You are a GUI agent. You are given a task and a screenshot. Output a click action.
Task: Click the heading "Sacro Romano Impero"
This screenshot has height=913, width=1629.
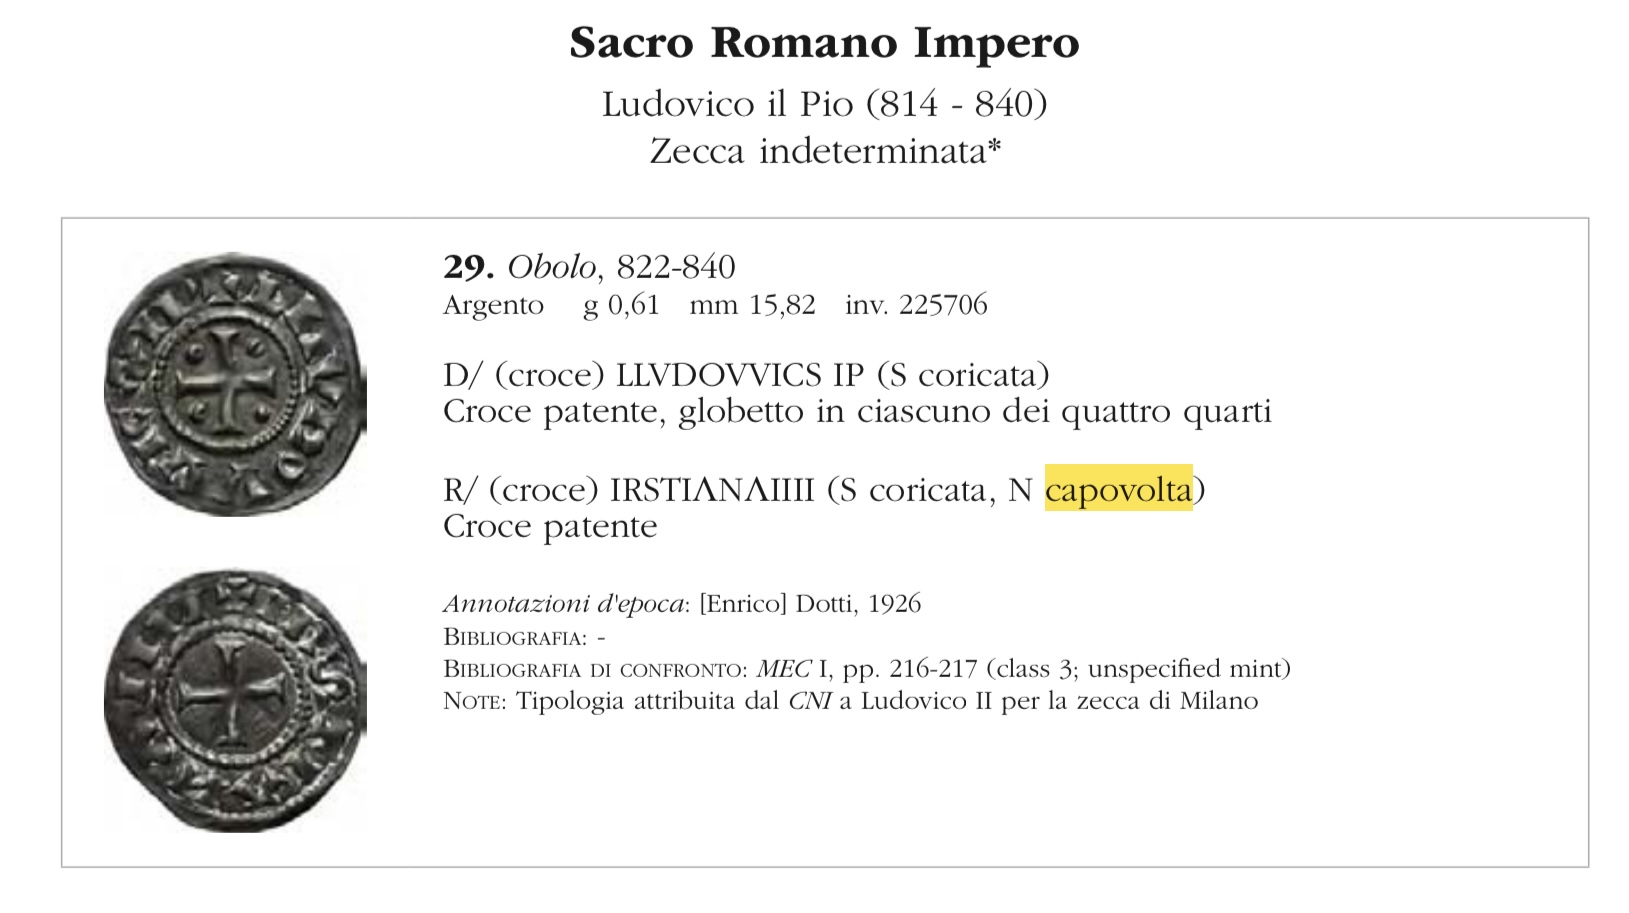click(824, 43)
